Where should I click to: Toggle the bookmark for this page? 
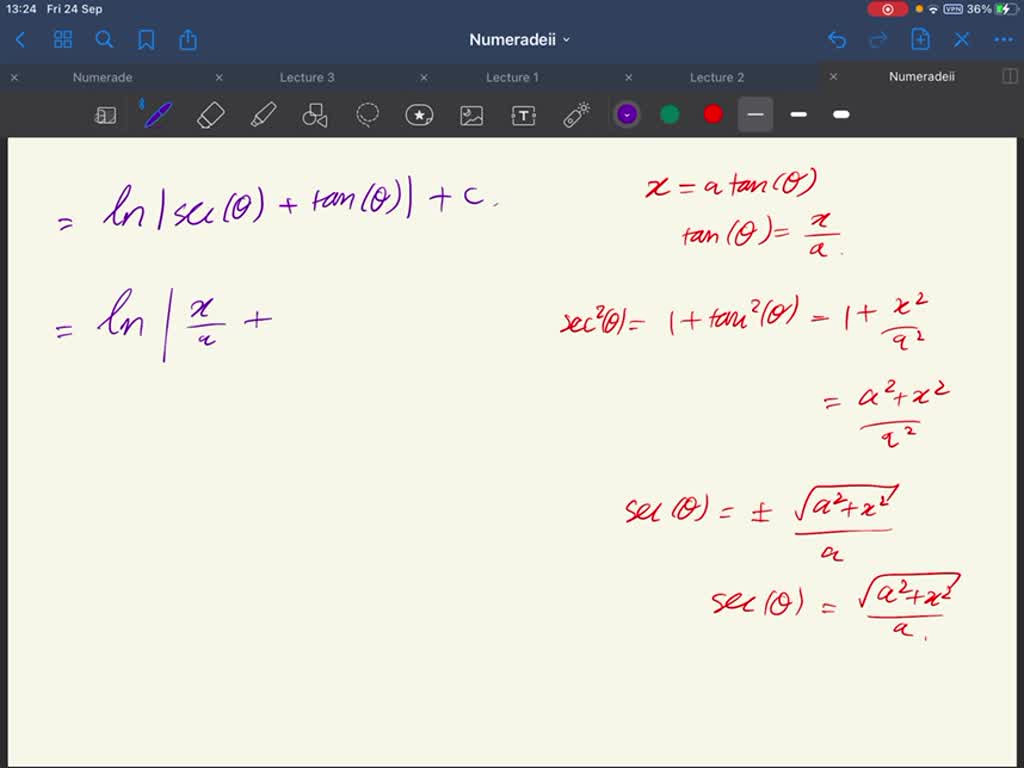[146, 40]
